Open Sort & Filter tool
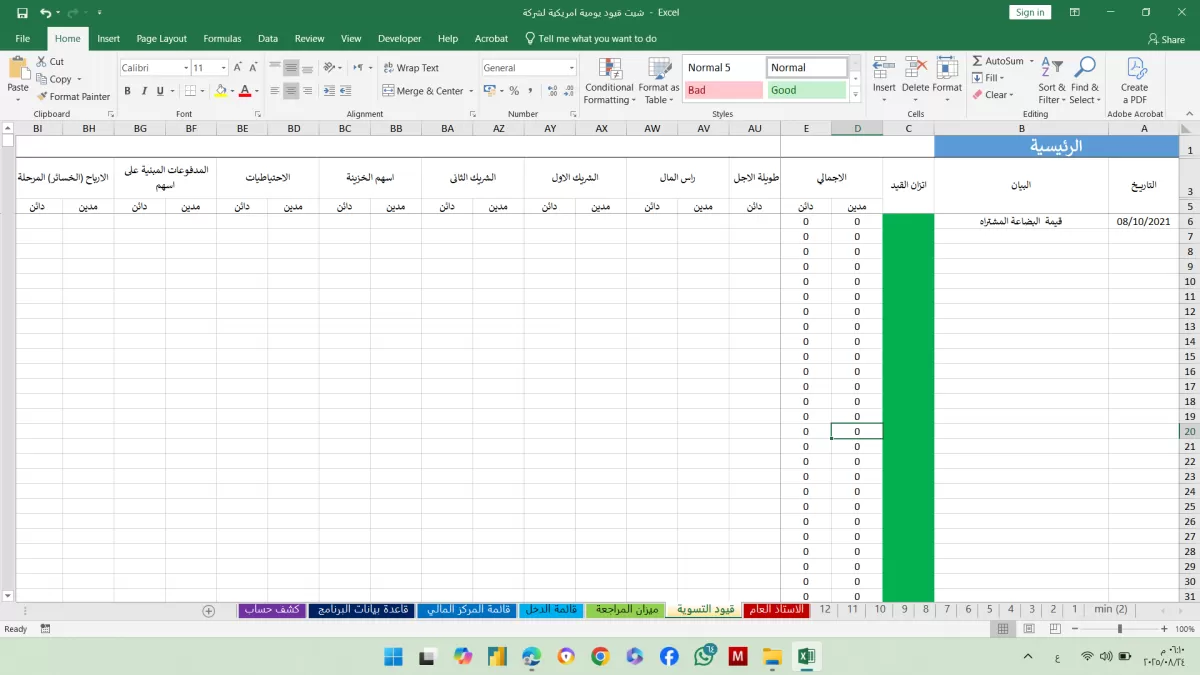 [1052, 69]
